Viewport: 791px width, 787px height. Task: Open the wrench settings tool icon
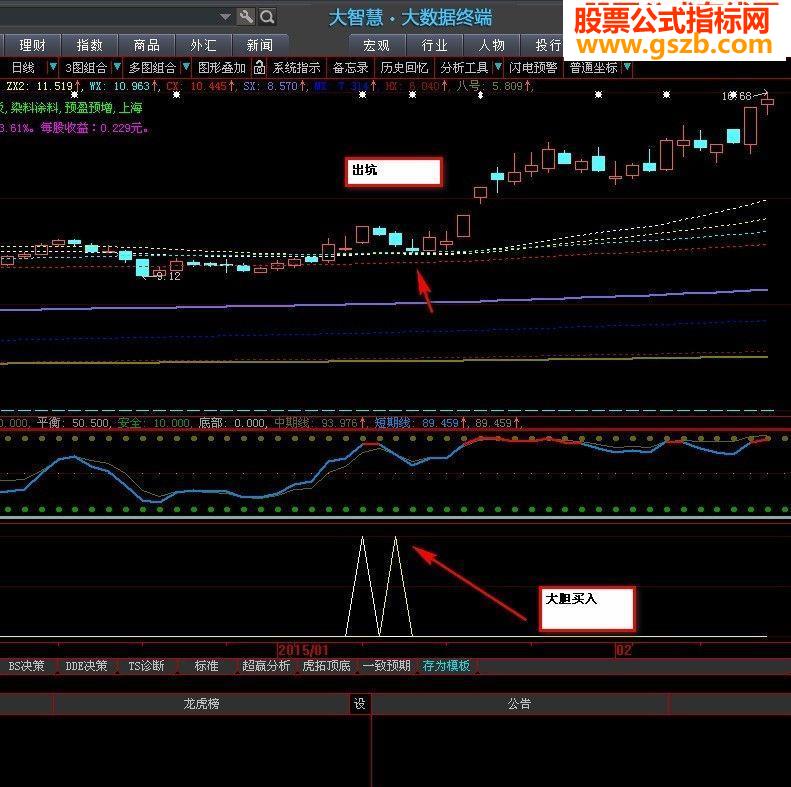point(246,17)
